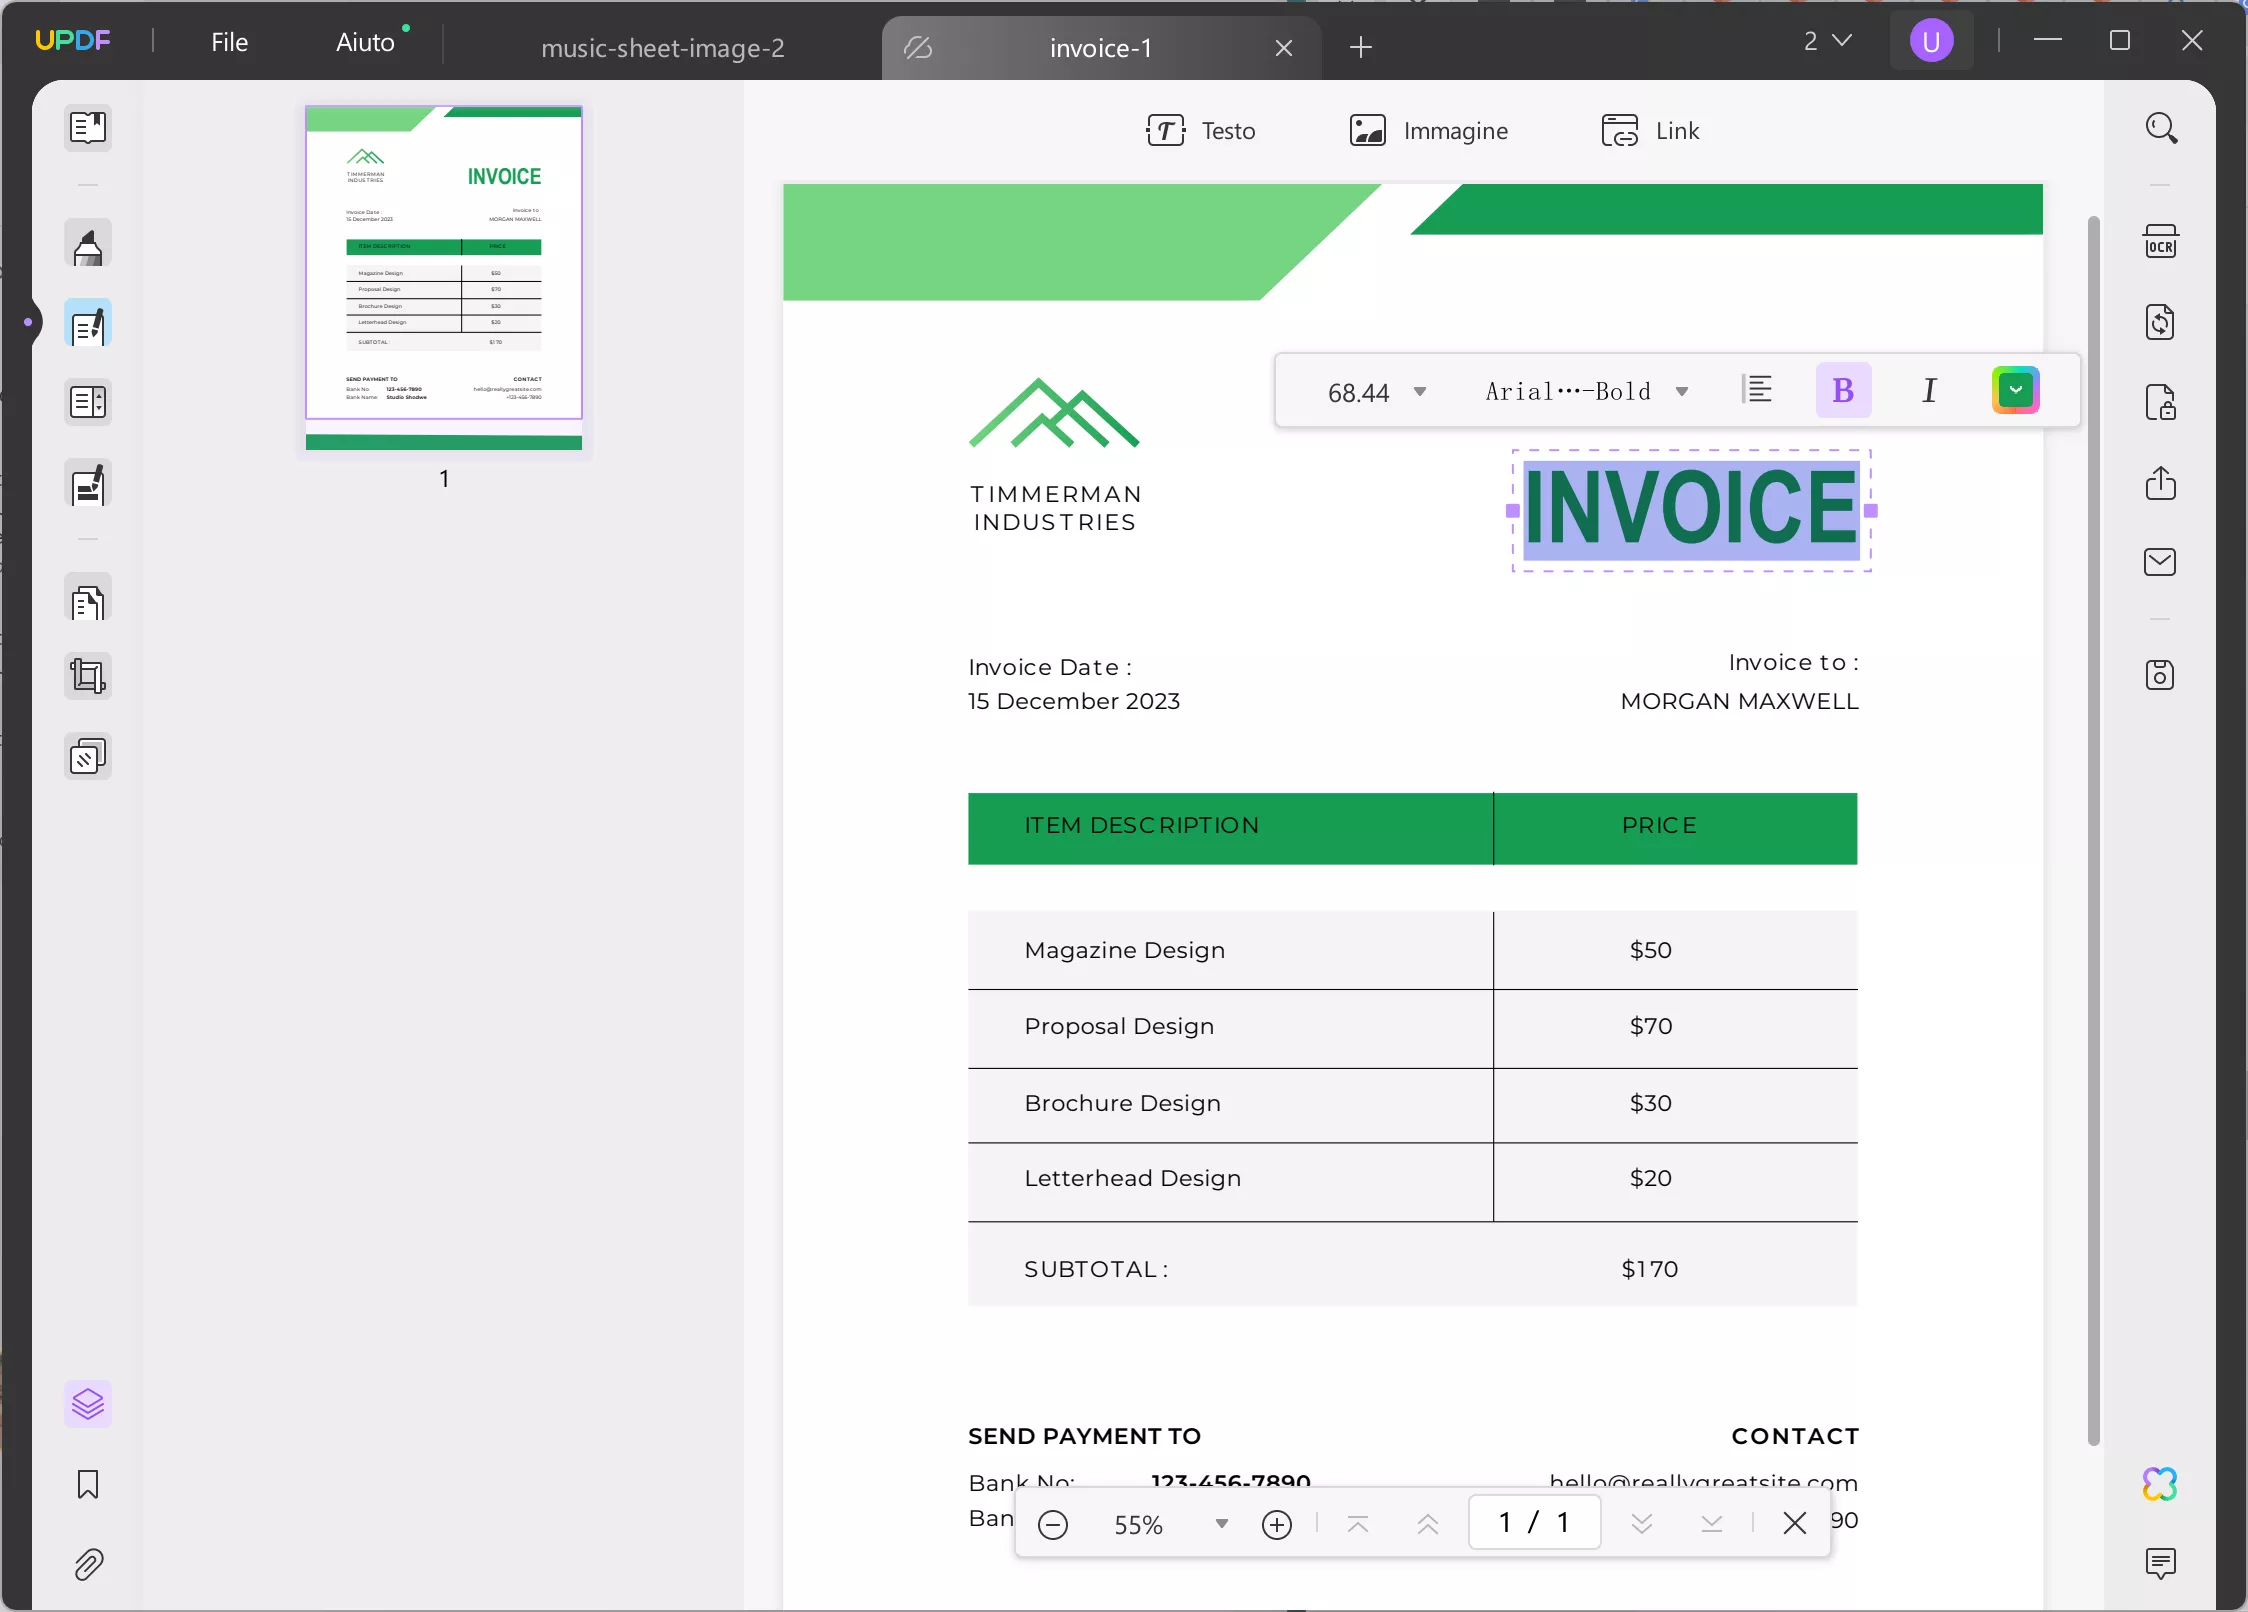2248x1612 pixels.
Task: Click the UPDF logo
Action: [x=73, y=40]
